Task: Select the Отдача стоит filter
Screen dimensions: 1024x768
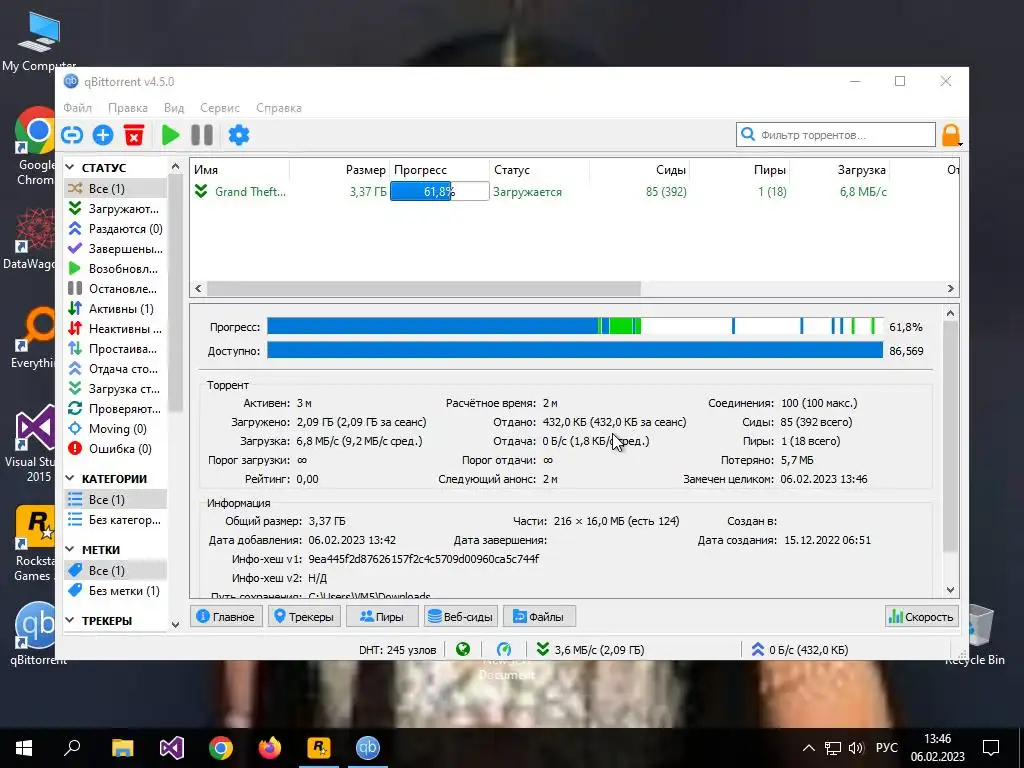Action: click(x=116, y=368)
